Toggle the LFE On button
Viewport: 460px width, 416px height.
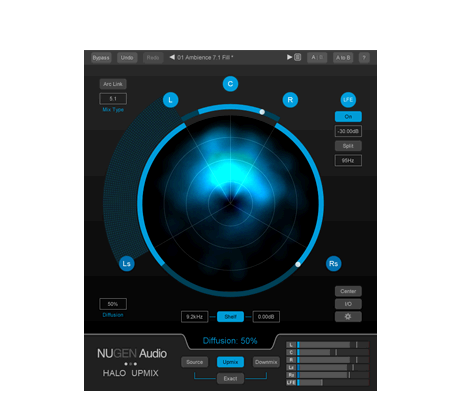click(x=348, y=117)
